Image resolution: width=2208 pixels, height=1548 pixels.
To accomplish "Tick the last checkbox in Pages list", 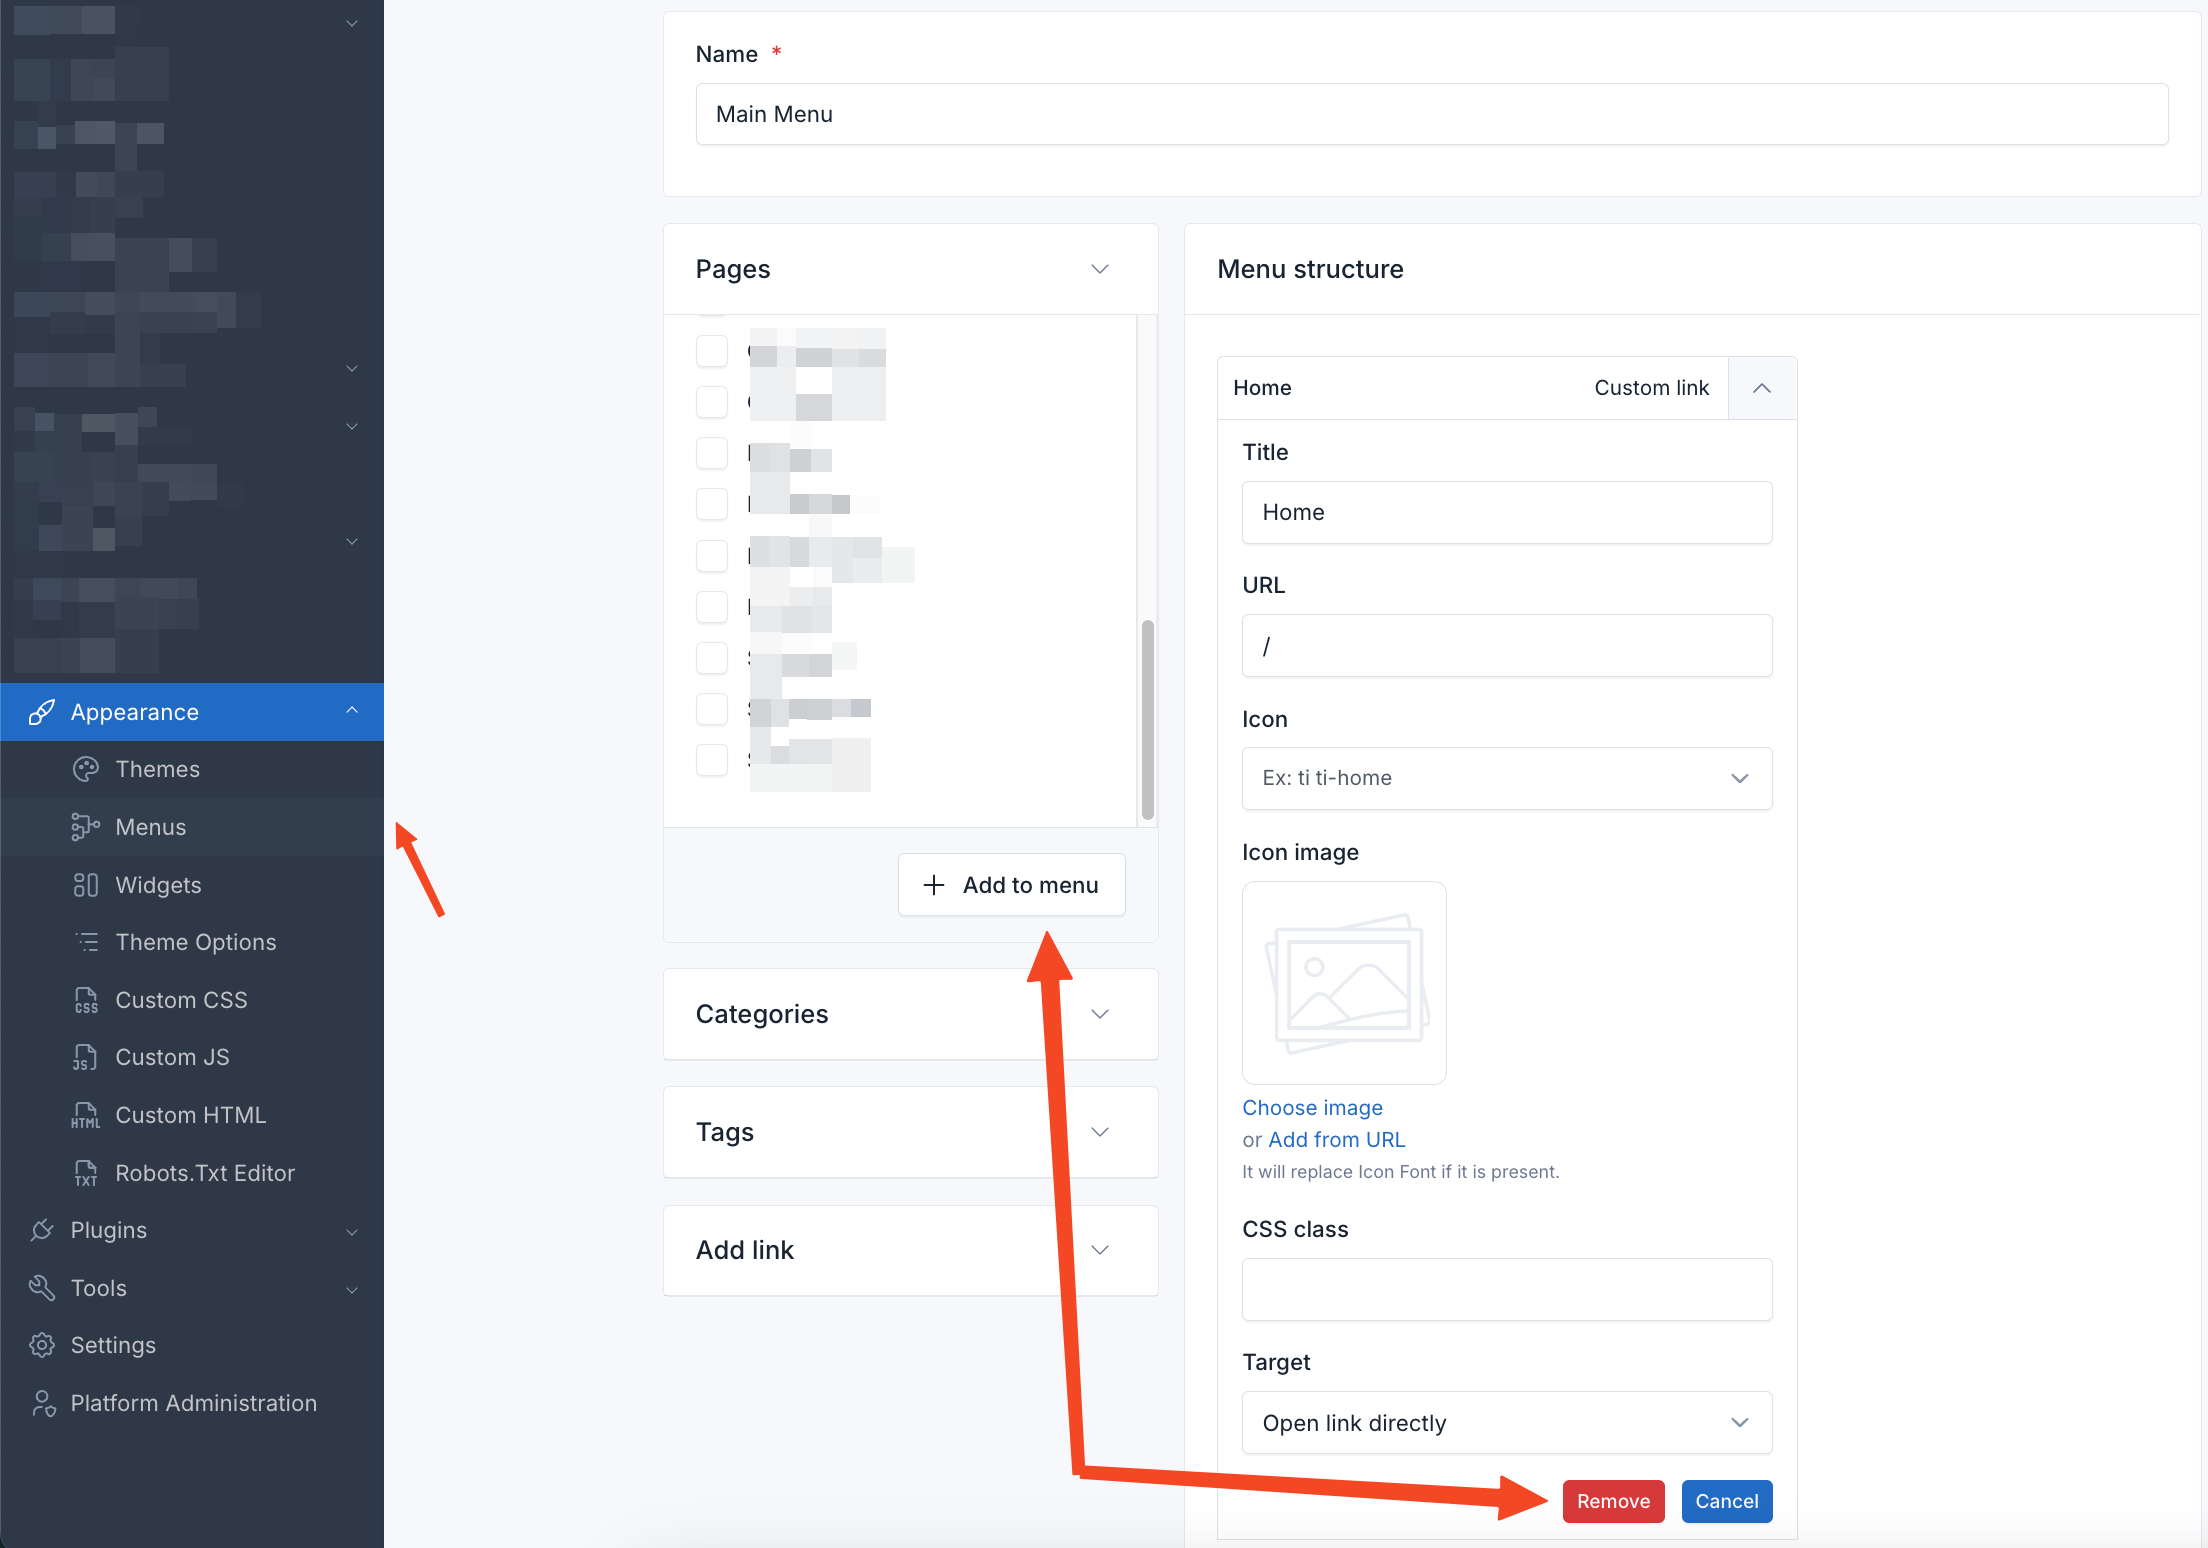I will pos(712,760).
